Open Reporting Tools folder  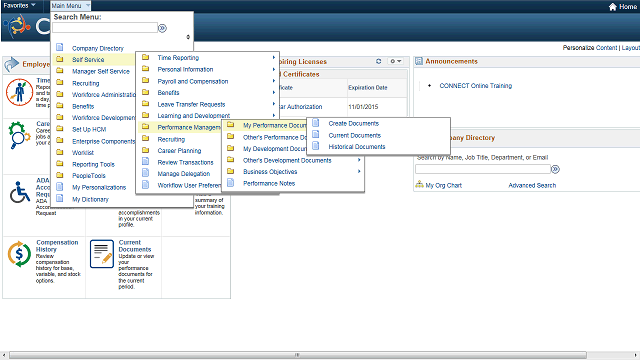[93, 164]
